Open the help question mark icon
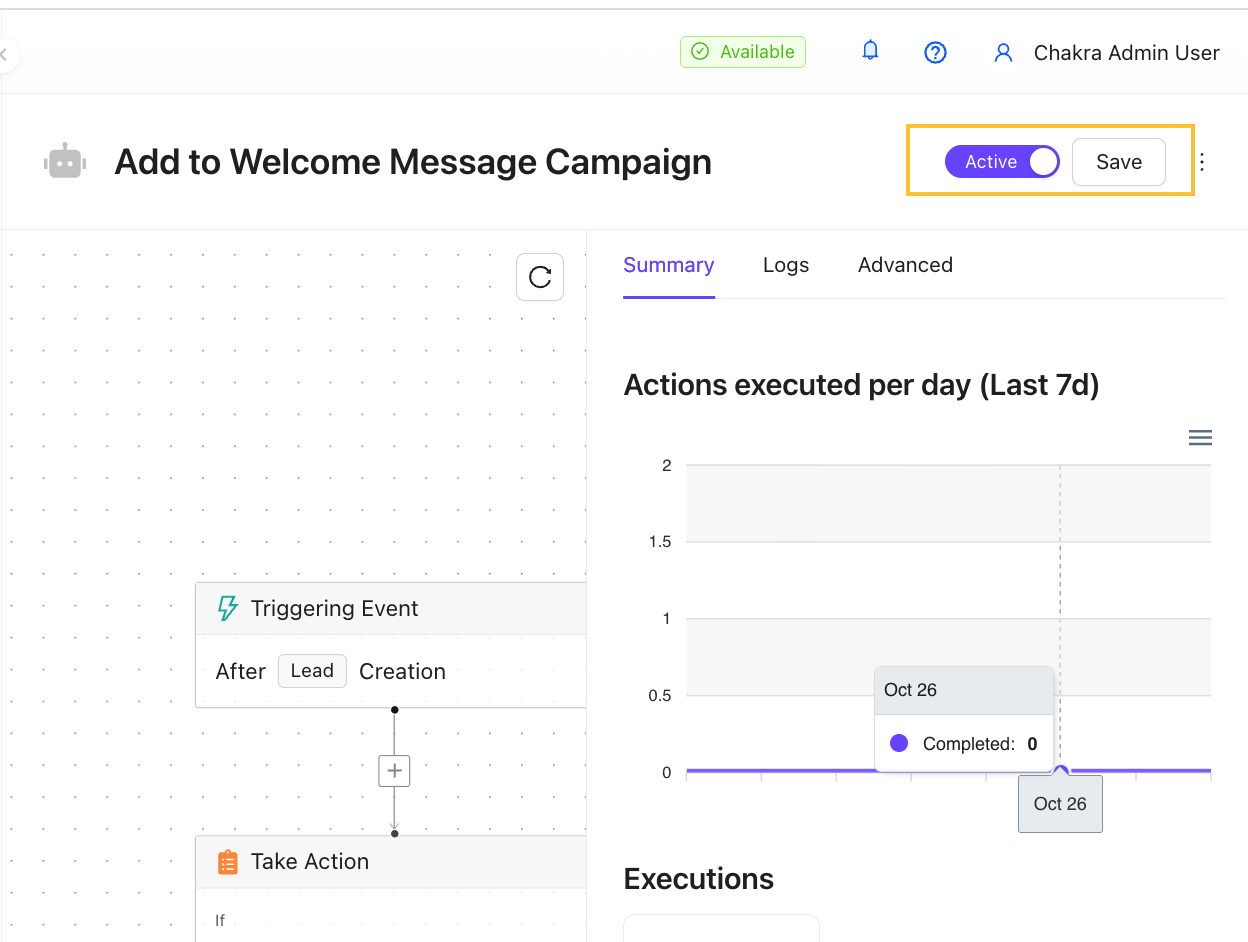 (935, 52)
